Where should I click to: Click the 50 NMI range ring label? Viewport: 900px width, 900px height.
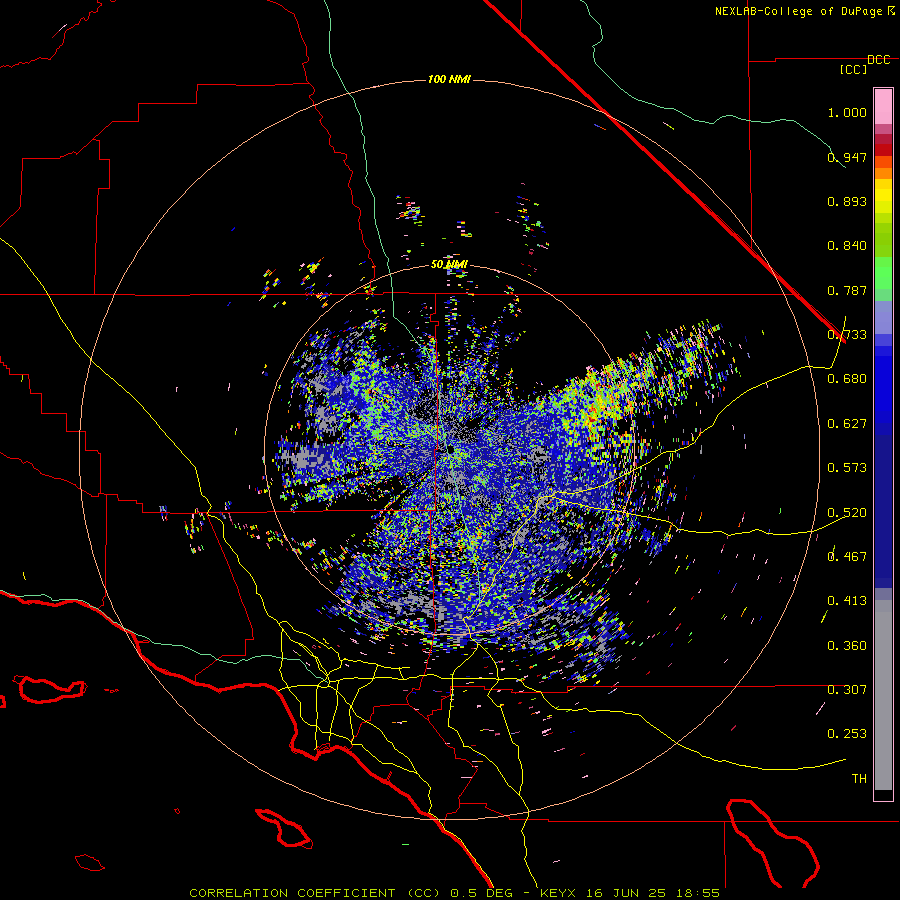[x=449, y=265]
